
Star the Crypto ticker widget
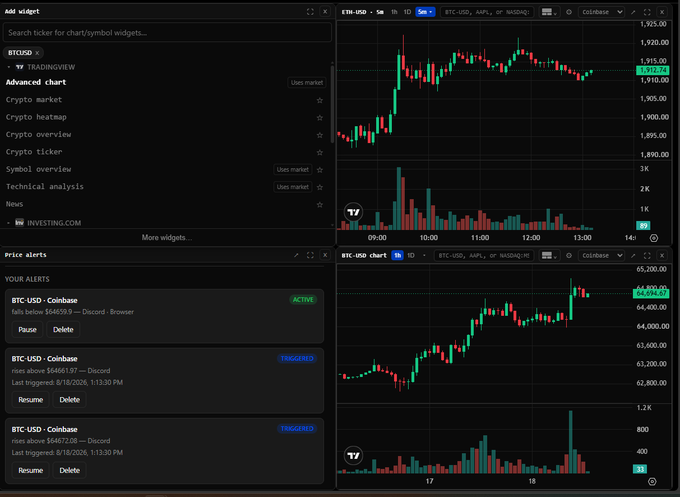320,152
